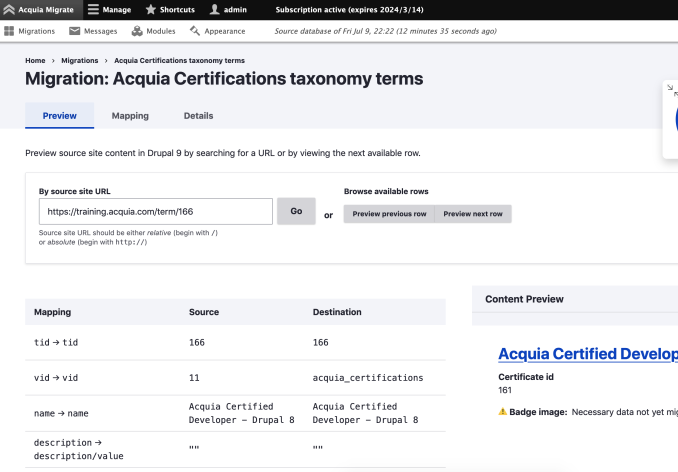Open Messages via the envelope icon
678x472 pixels.
tap(75, 31)
